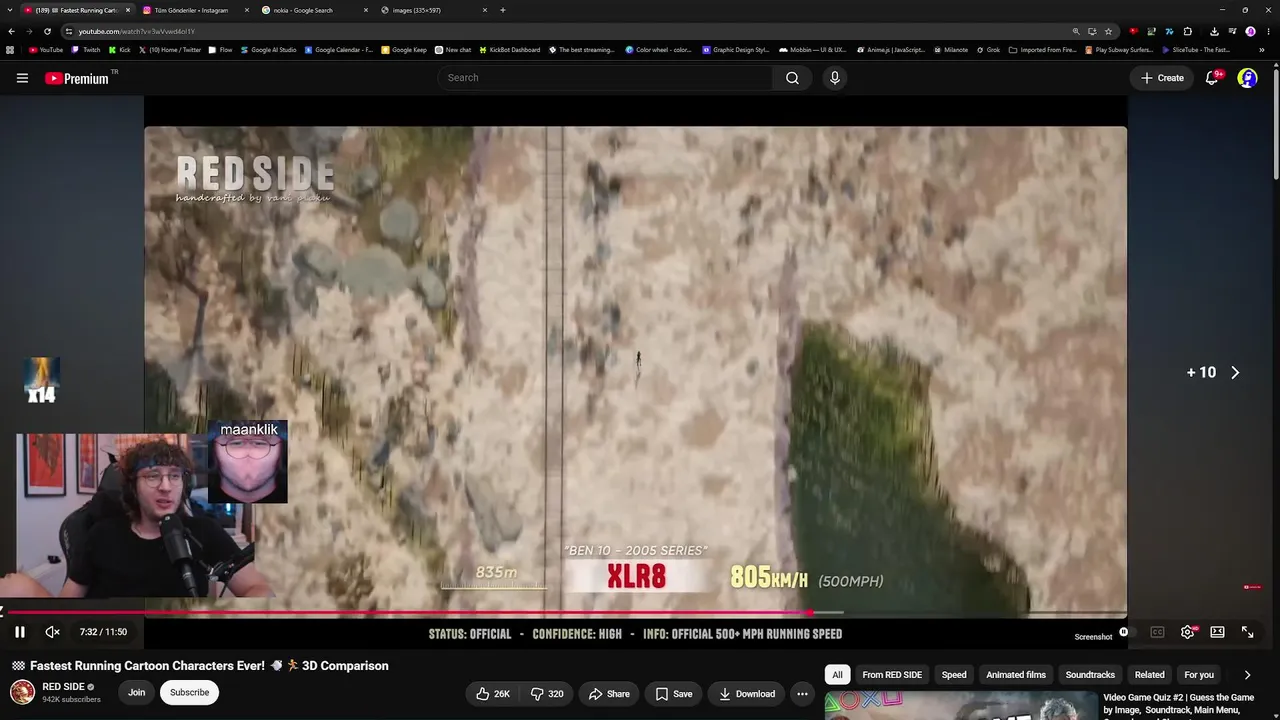Viewport: 1280px width, 720px height.
Task: Open the Twitch bookmark
Action: pos(86,50)
